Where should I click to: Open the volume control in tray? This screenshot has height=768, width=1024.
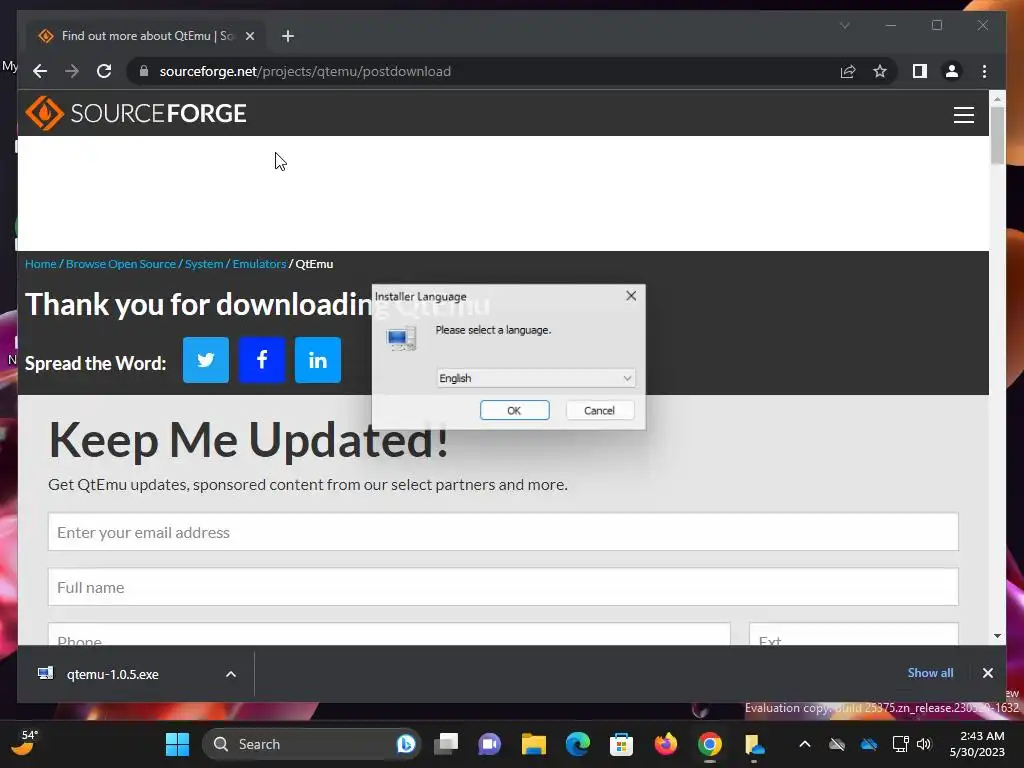(x=923, y=744)
